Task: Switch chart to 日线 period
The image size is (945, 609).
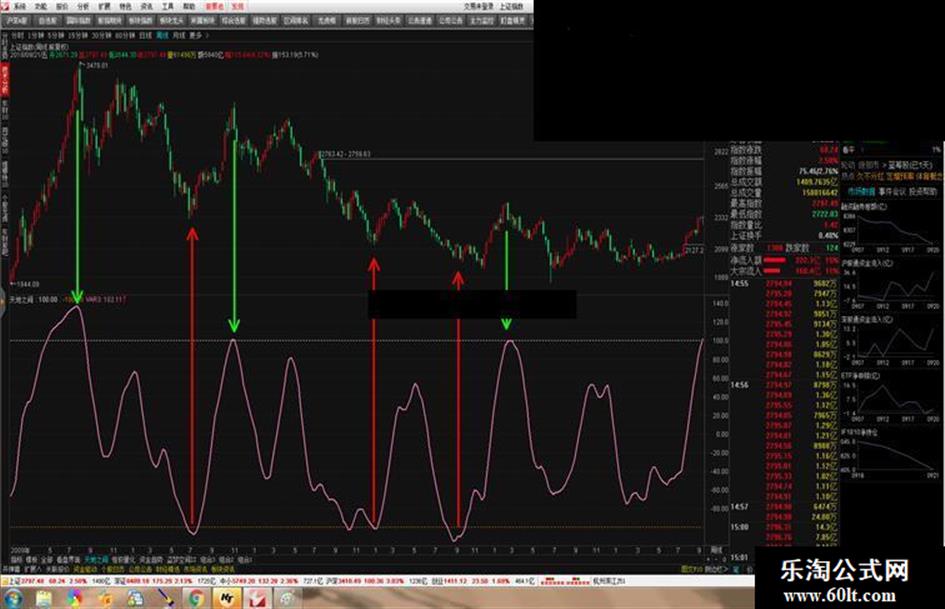Action: point(145,35)
